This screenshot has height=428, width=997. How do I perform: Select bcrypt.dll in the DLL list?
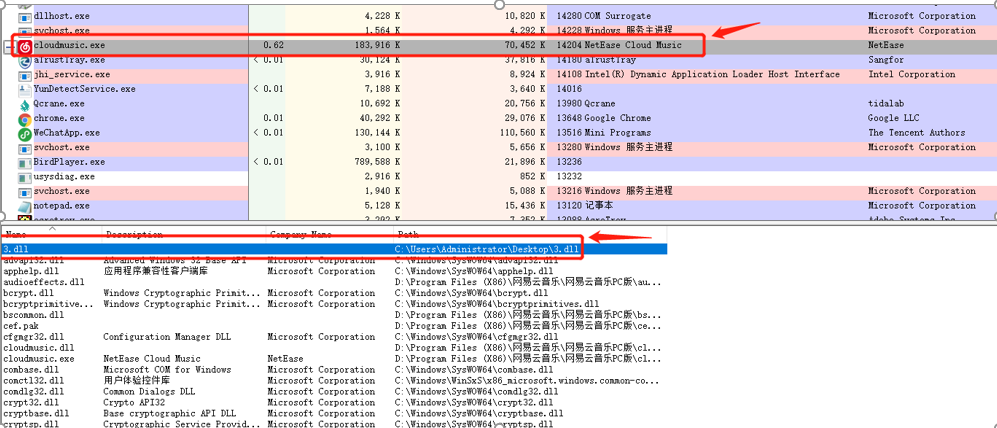click(29, 293)
